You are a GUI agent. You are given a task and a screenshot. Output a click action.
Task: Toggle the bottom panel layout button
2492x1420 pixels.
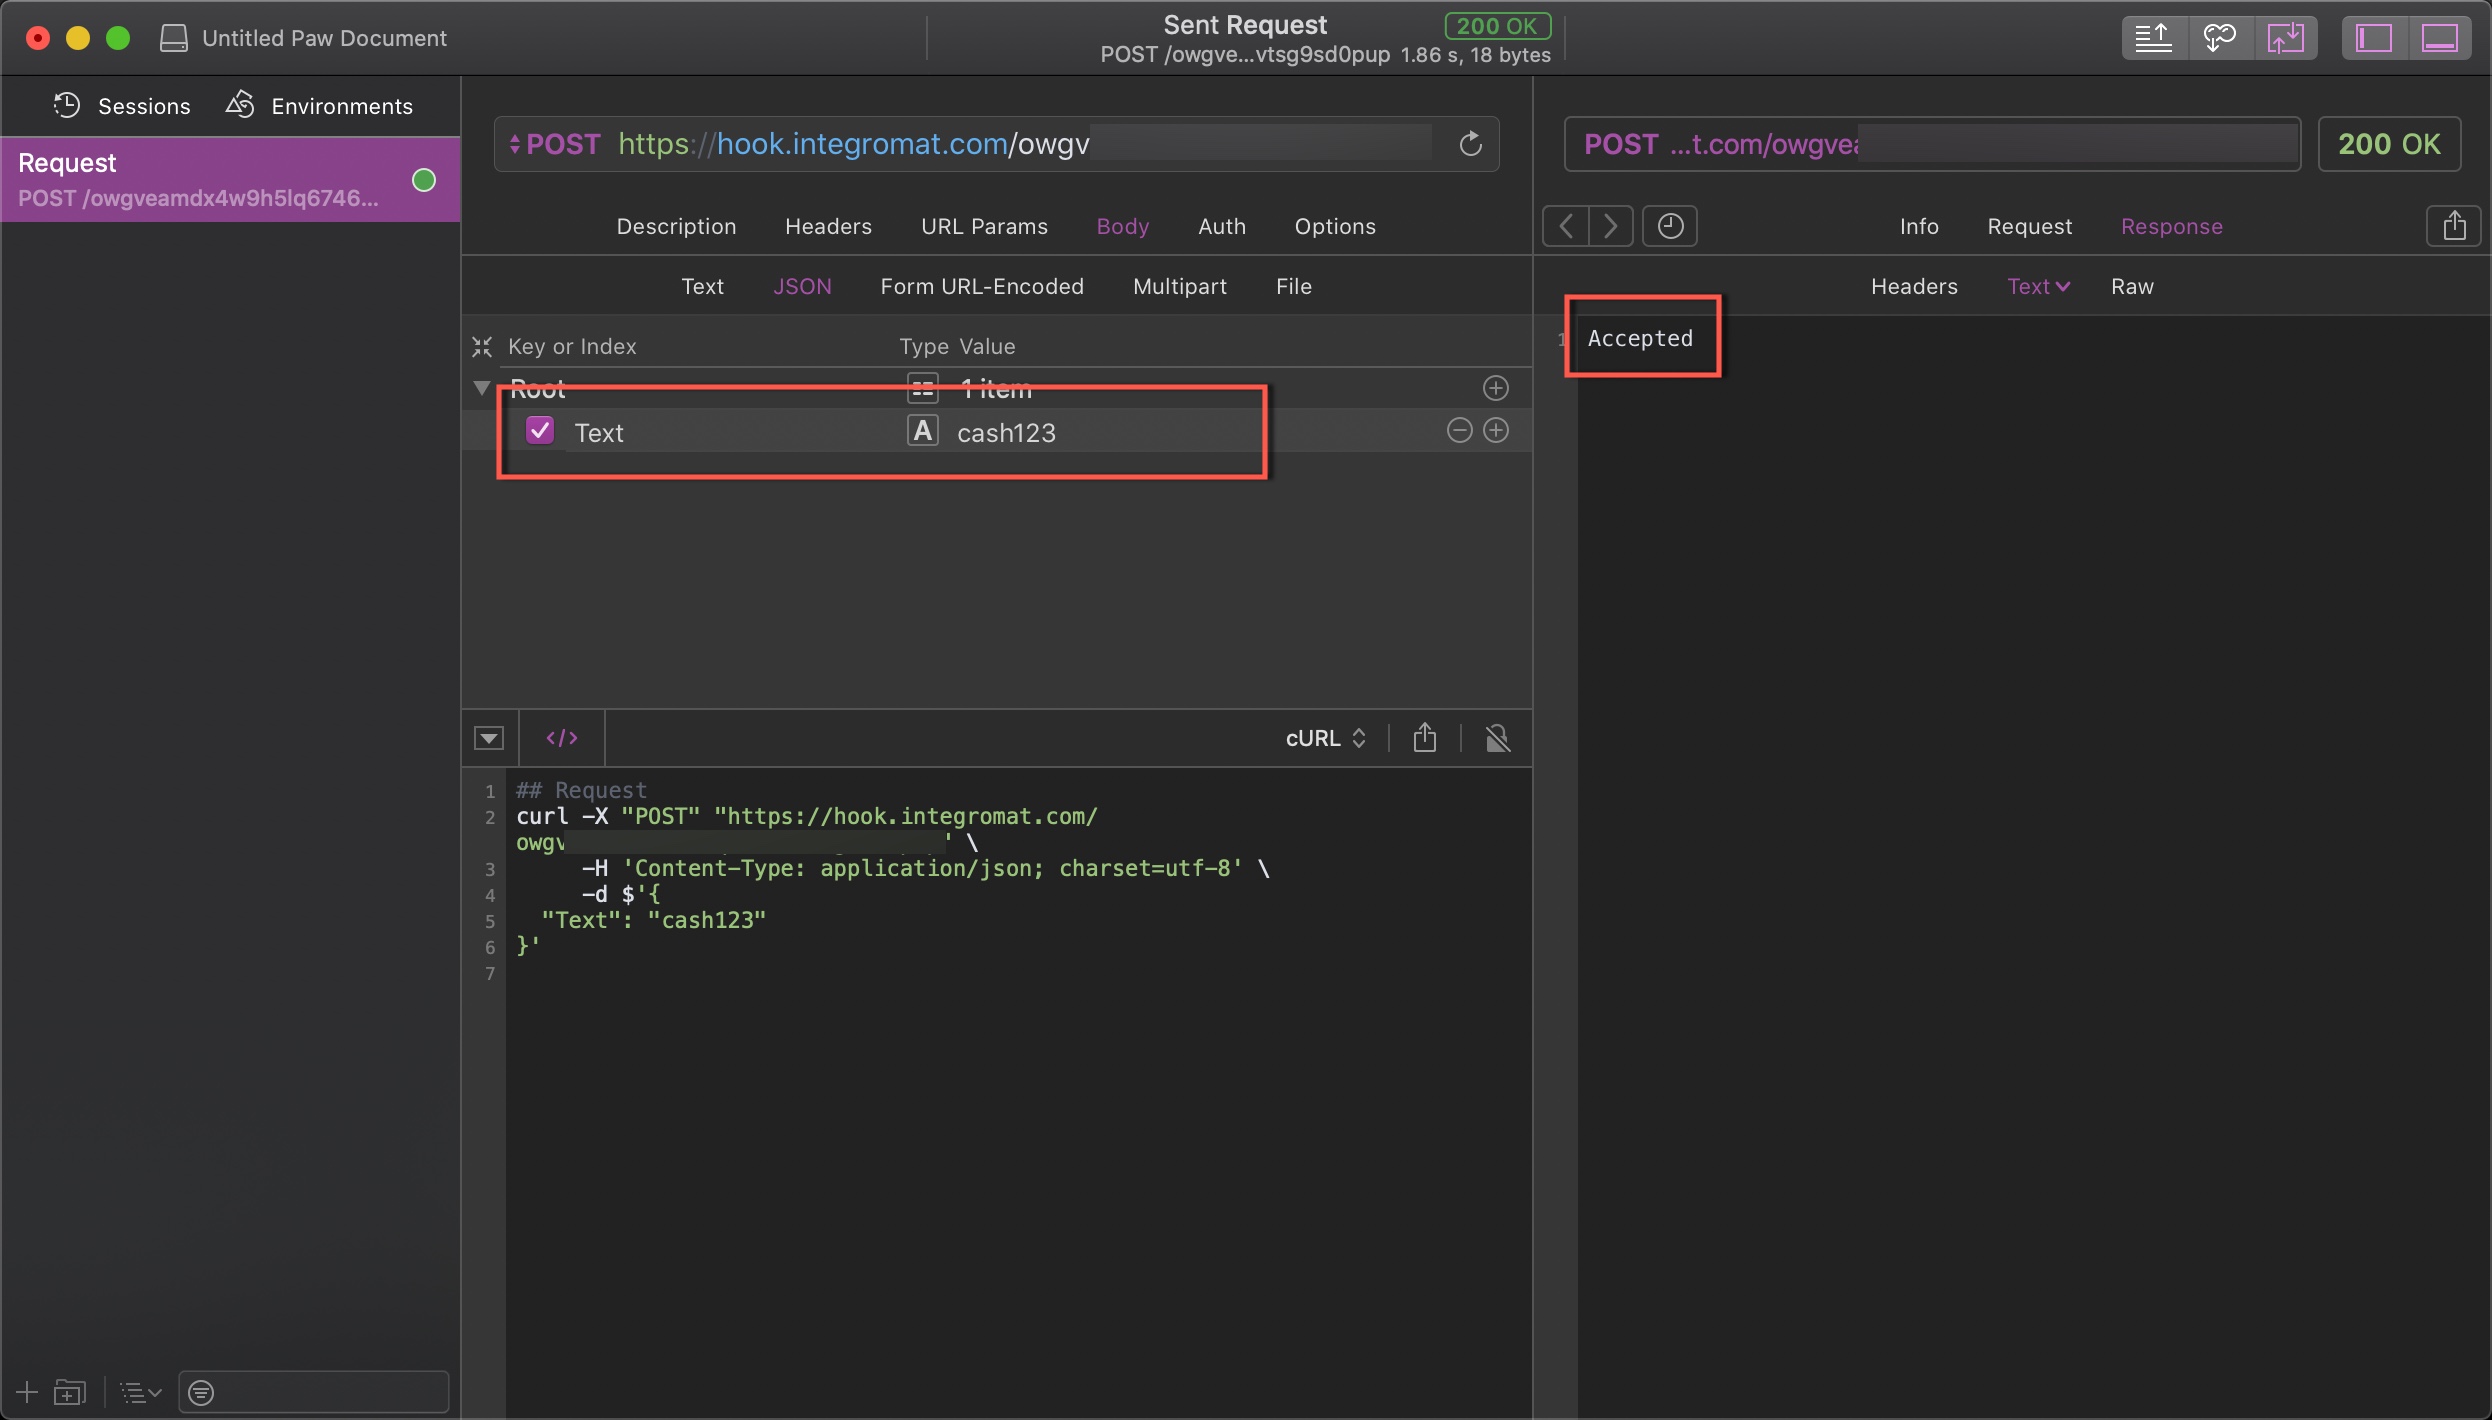(2439, 38)
